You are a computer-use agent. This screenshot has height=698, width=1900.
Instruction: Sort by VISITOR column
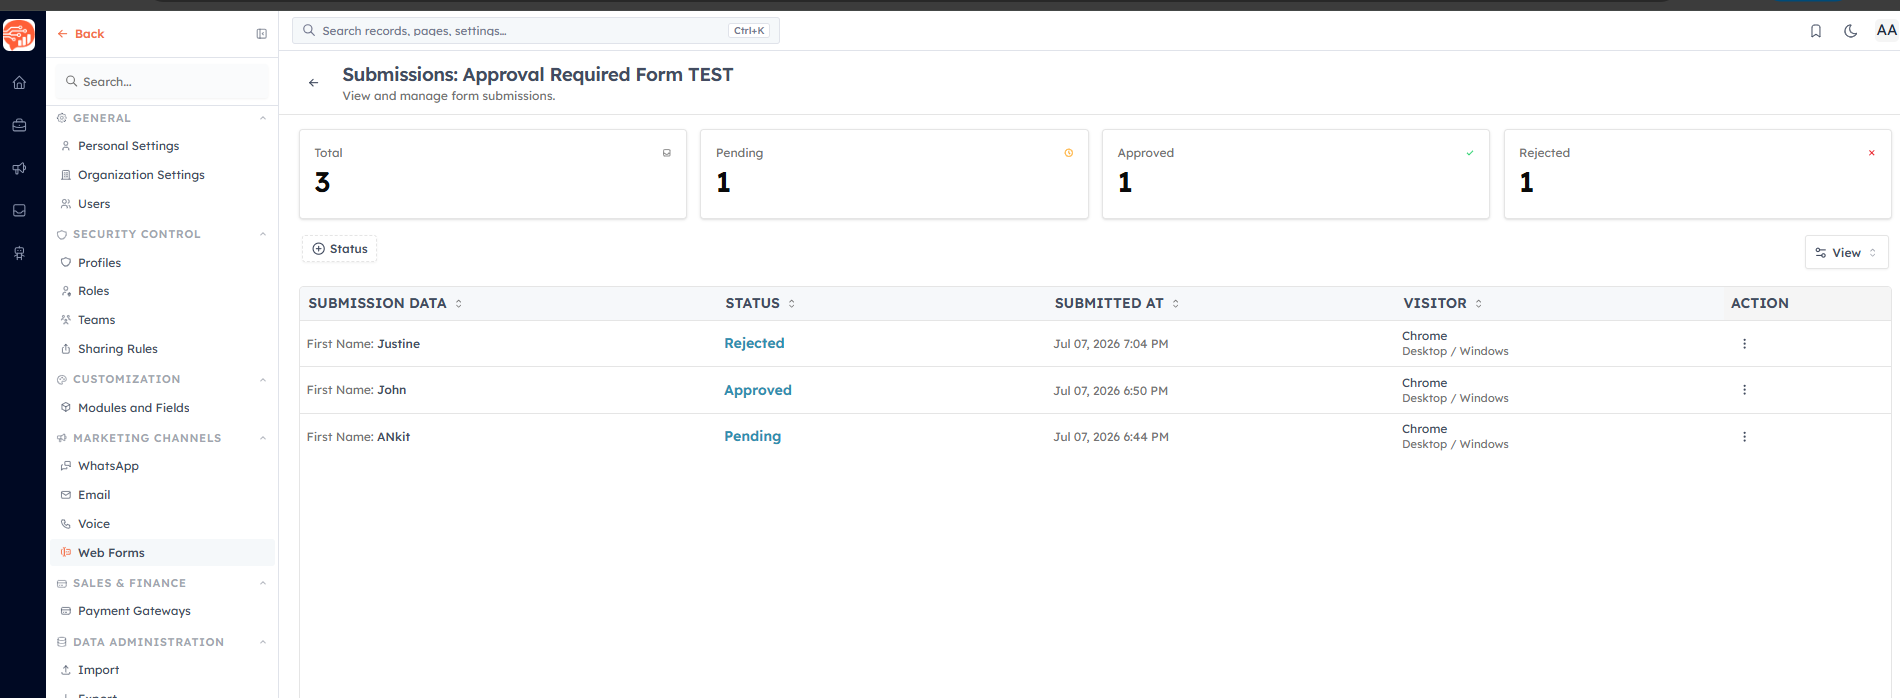1442,303
